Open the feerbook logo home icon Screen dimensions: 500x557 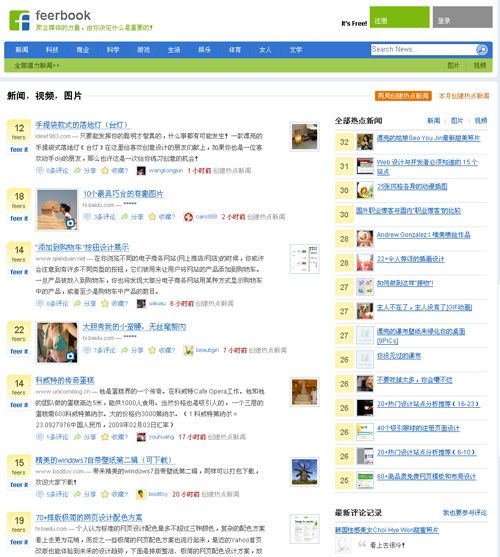coord(20,20)
